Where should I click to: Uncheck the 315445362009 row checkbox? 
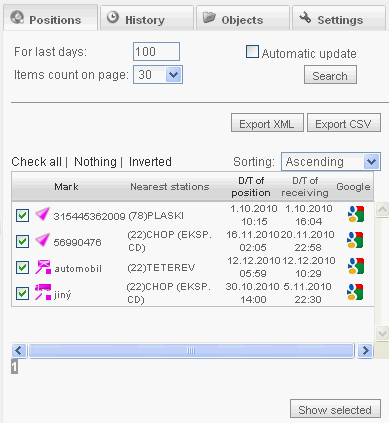pos(22,215)
